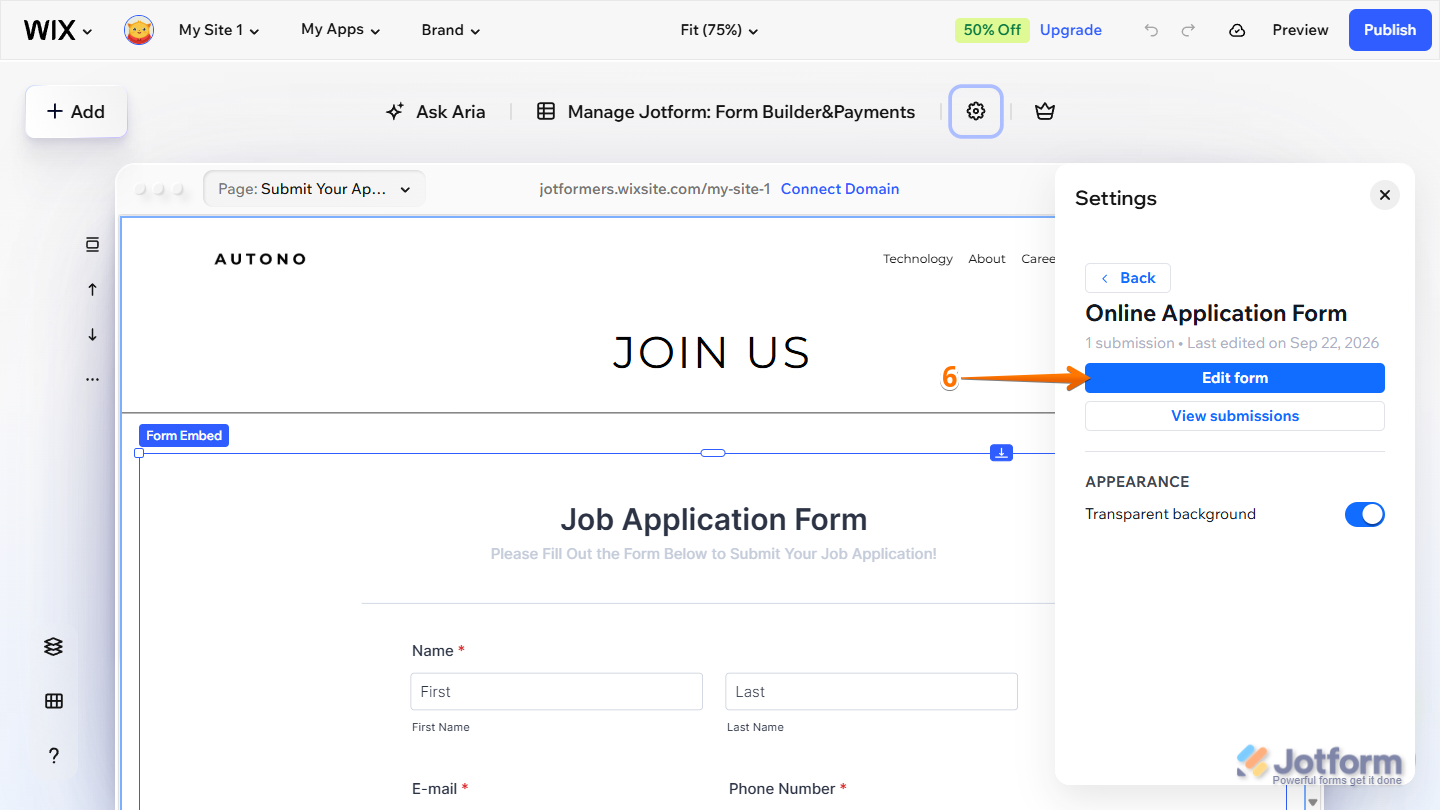Open Ask Aria assistant

coord(435,112)
